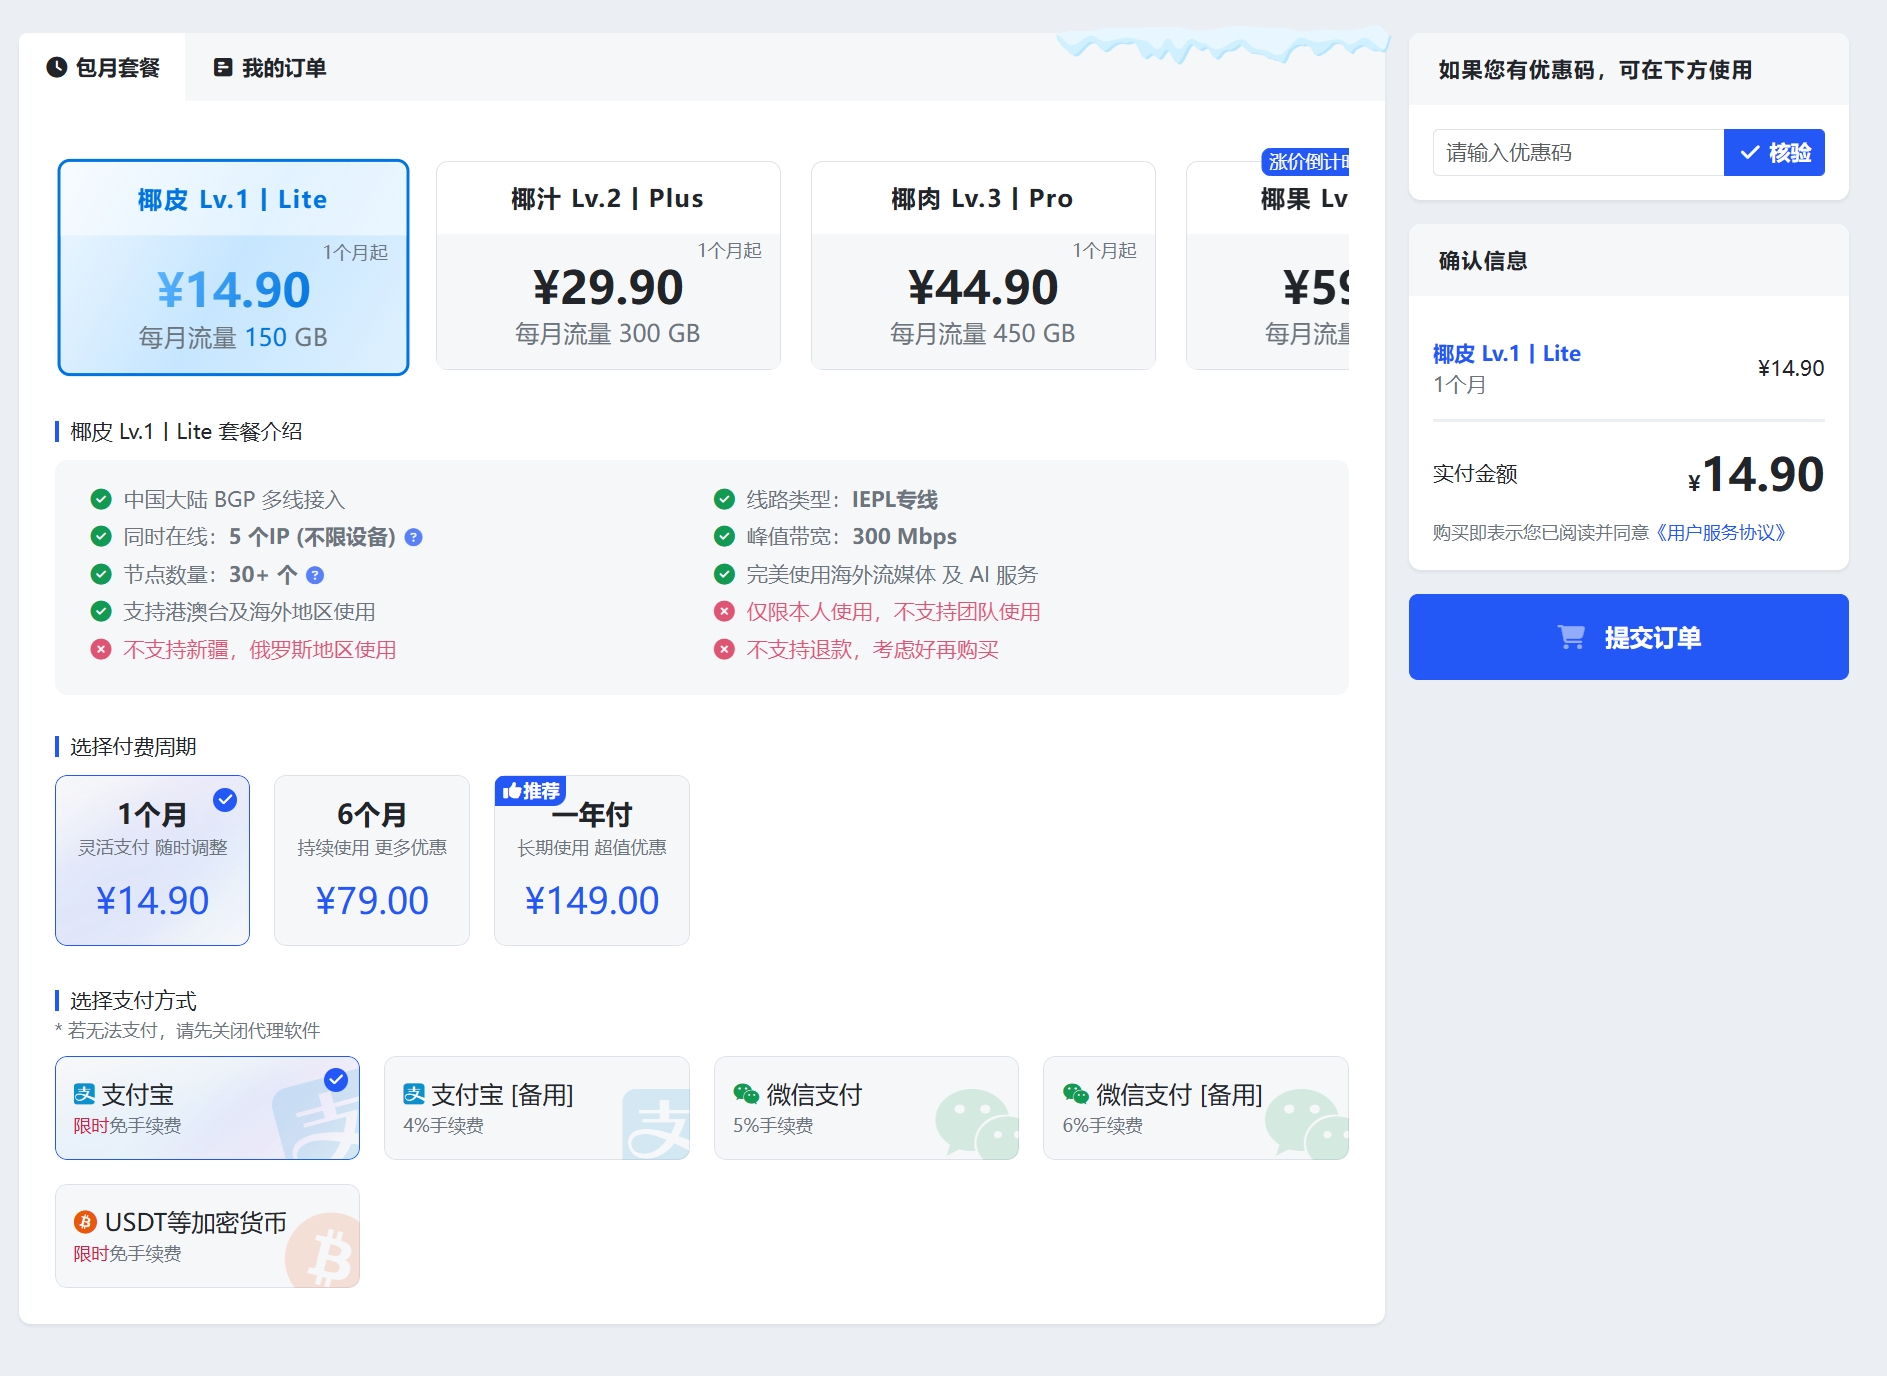Submit the order with 提交订单 button
Screen dimensions: 1887x1376
click(x=1628, y=637)
